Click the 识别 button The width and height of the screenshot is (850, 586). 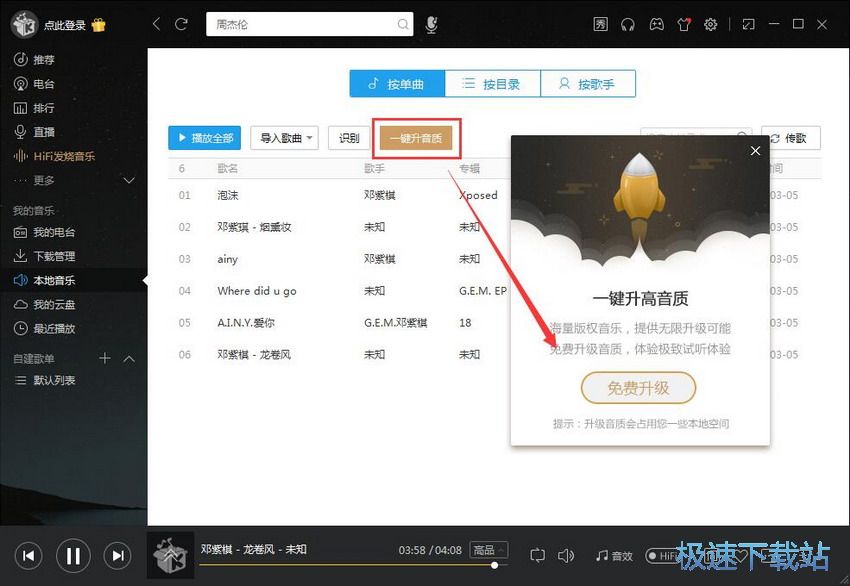(349, 138)
